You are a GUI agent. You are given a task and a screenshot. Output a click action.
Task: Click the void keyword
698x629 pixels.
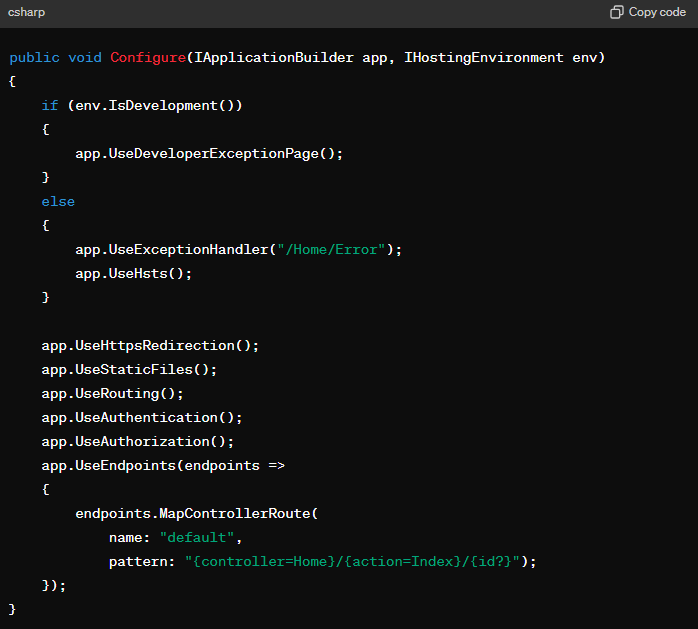pyautogui.click(x=85, y=57)
